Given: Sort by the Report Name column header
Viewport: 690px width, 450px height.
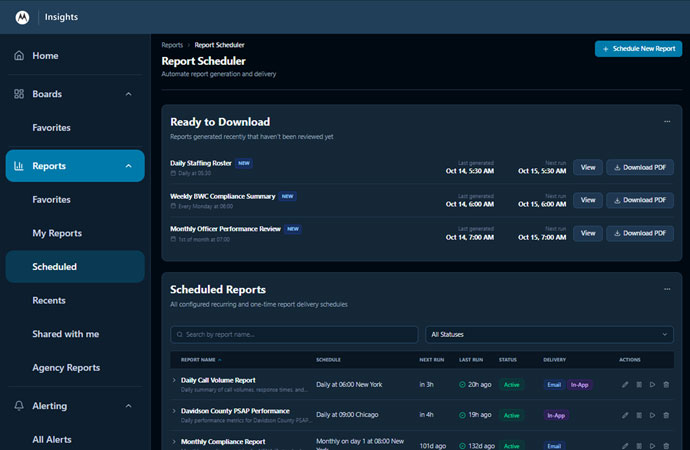Looking at the screenshot, I should [201, 359].
